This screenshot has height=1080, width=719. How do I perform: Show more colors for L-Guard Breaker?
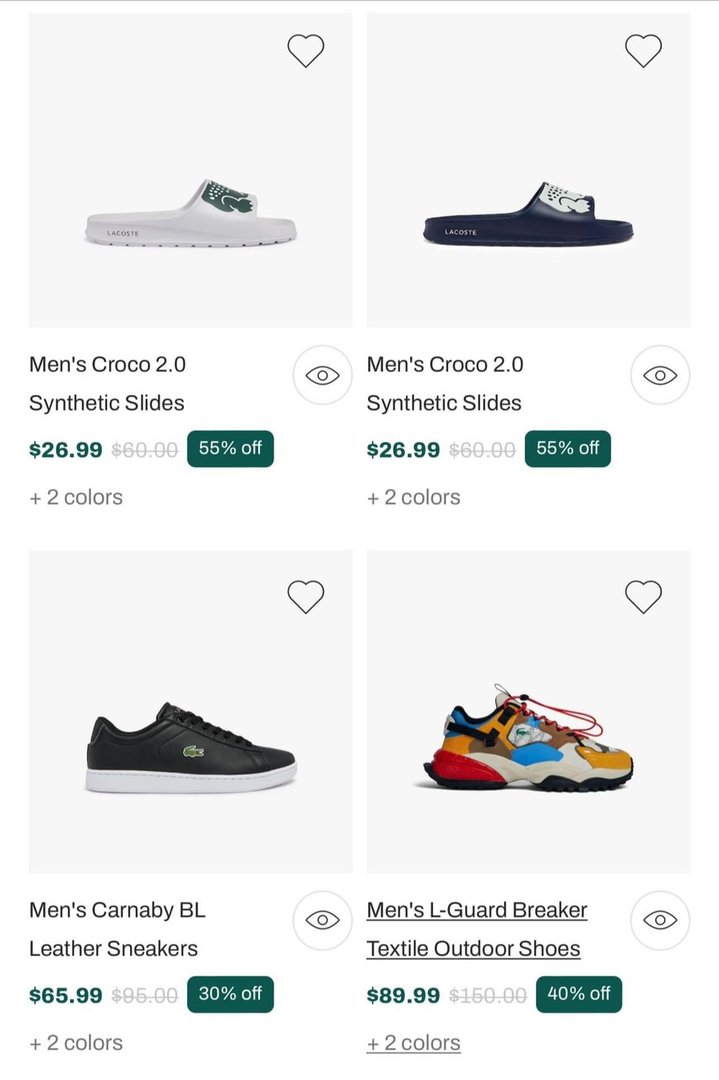(413, 1043)
